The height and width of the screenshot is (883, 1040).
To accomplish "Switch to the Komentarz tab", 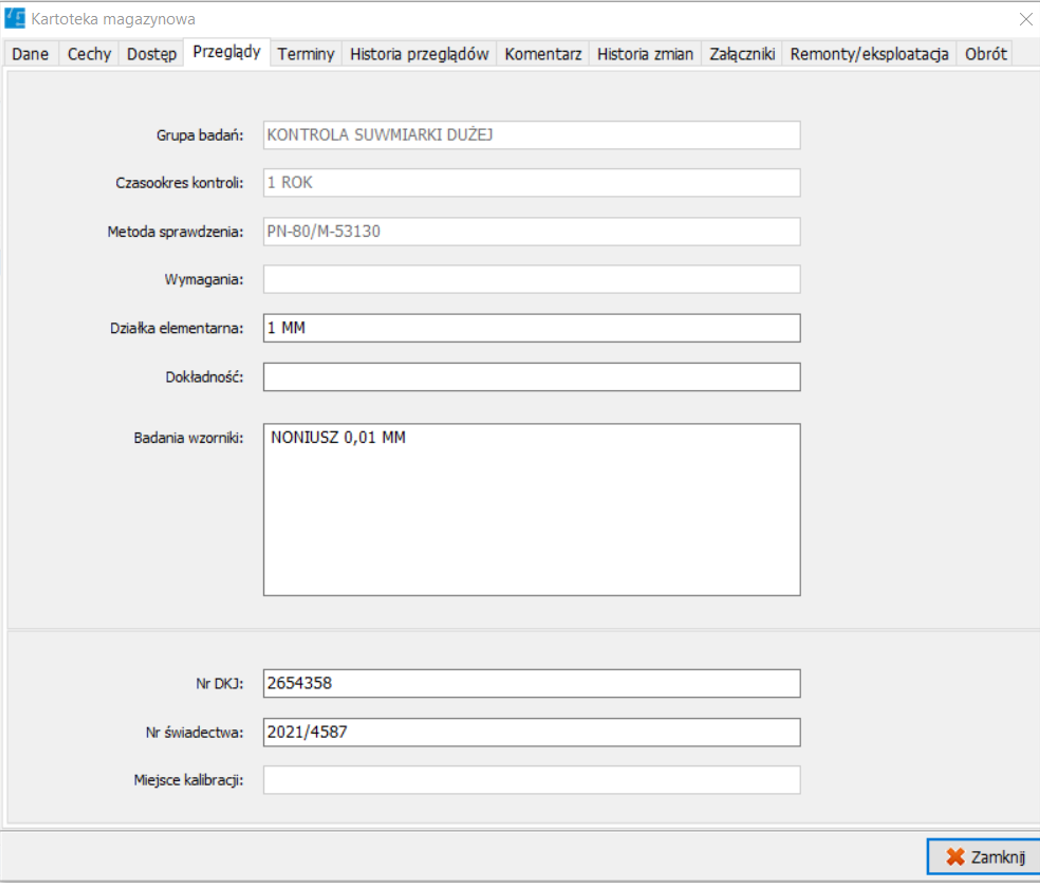I will tap(543, 54).
